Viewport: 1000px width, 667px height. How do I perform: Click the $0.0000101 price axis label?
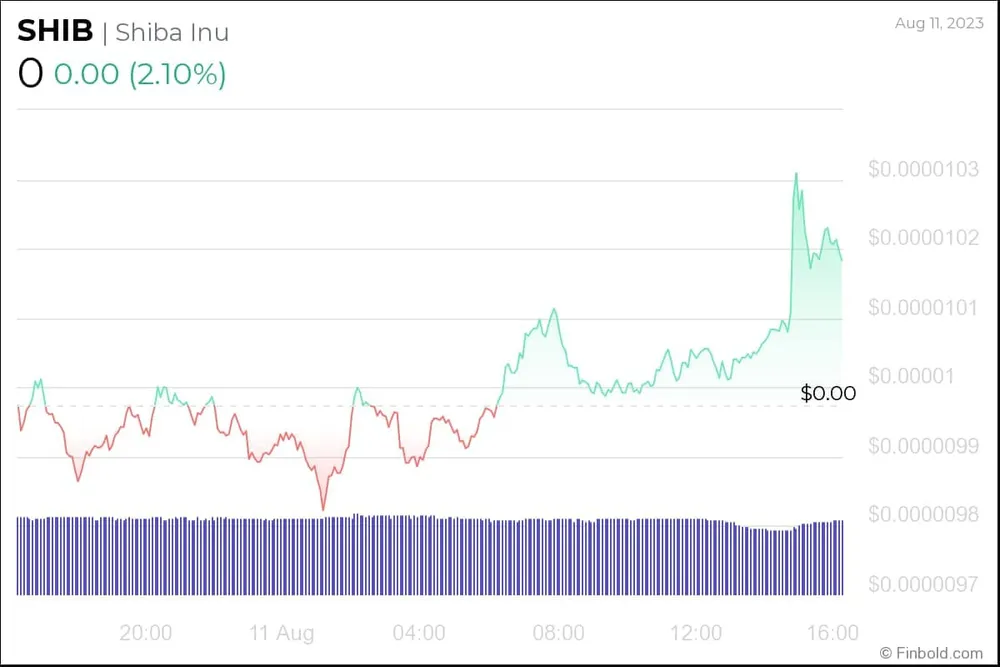pyautogui.click(x=923, y=307)
